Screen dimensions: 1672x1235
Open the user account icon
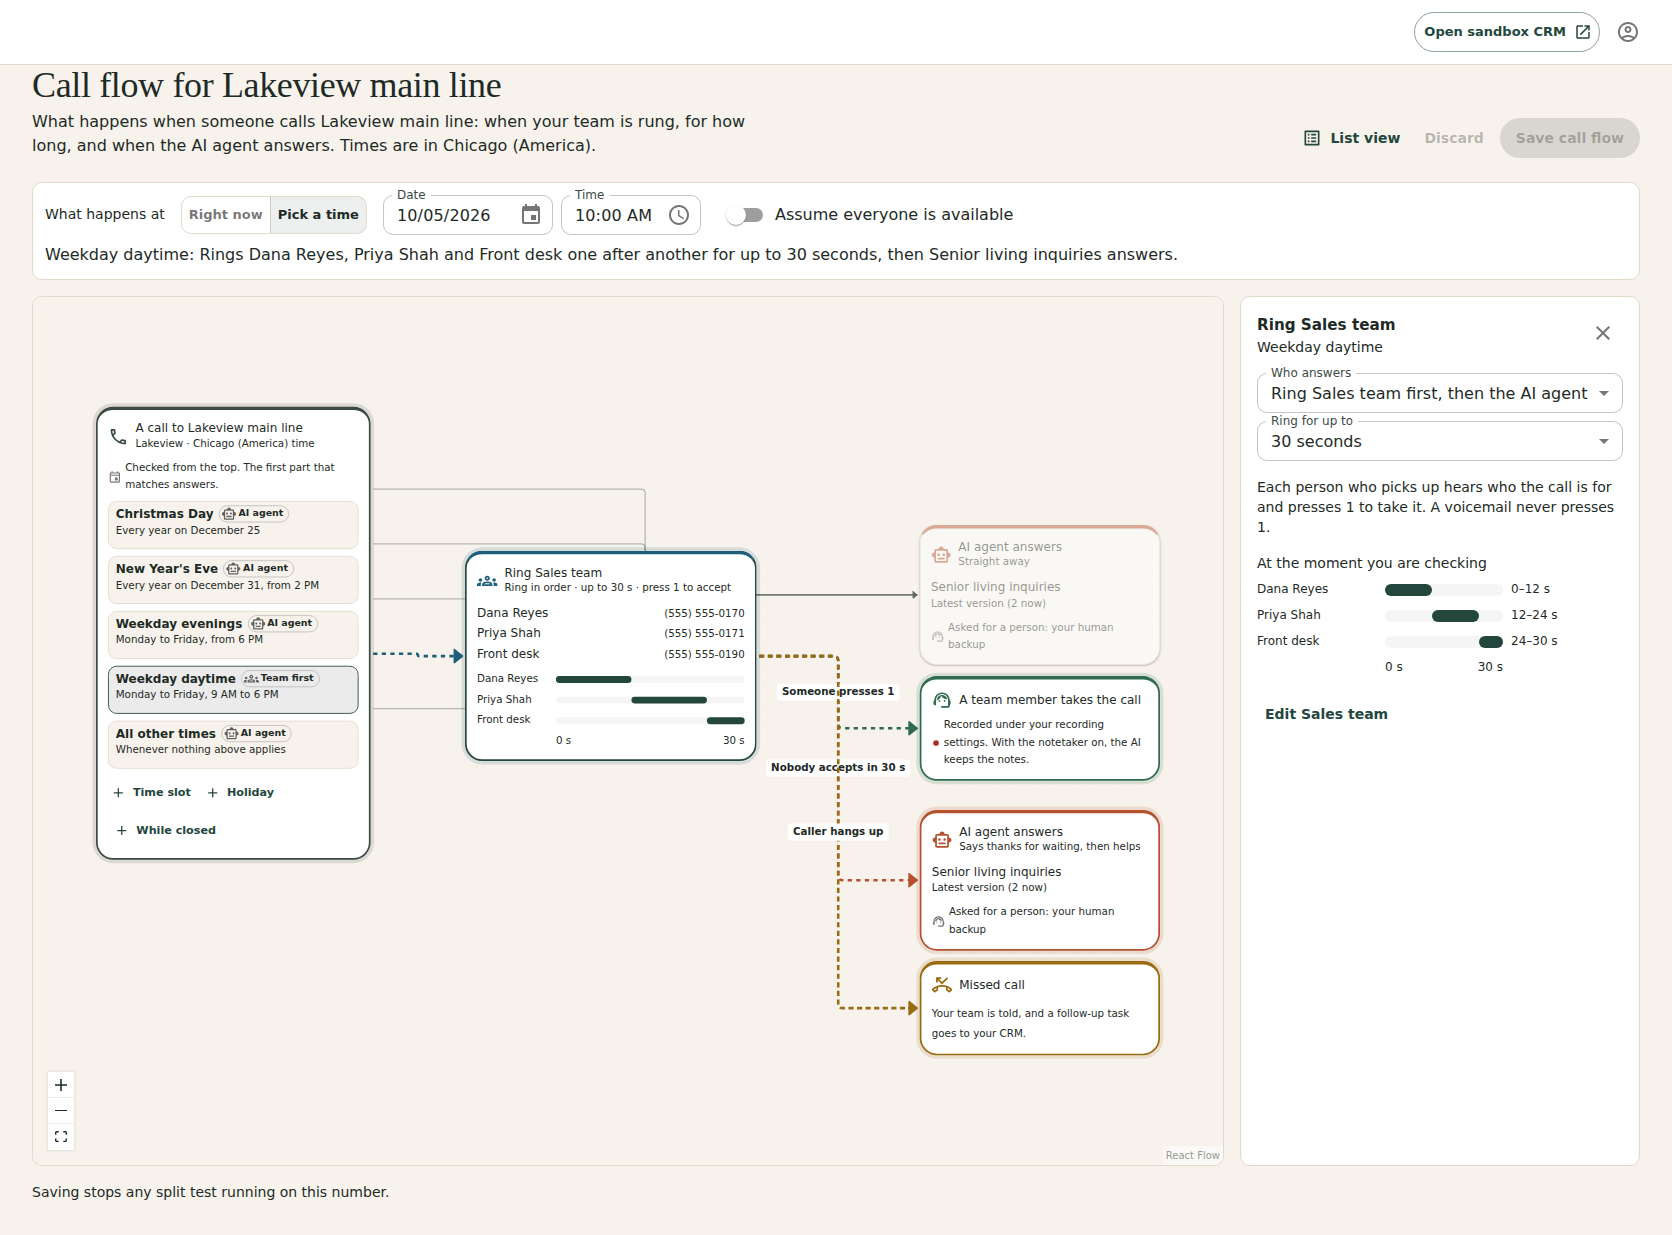(x=1628, y=32)
